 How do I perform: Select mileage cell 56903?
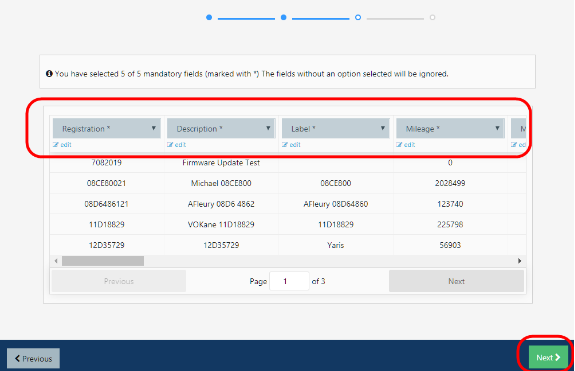(x=450, y=245)
